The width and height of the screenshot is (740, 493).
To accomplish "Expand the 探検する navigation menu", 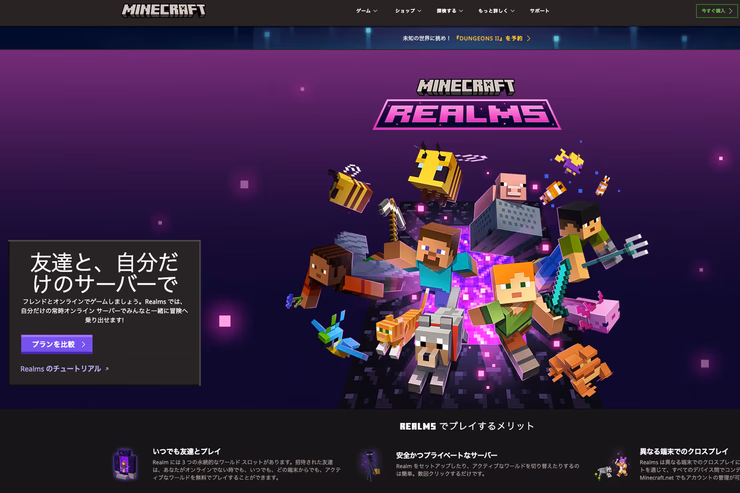I will tap(449, 11).
